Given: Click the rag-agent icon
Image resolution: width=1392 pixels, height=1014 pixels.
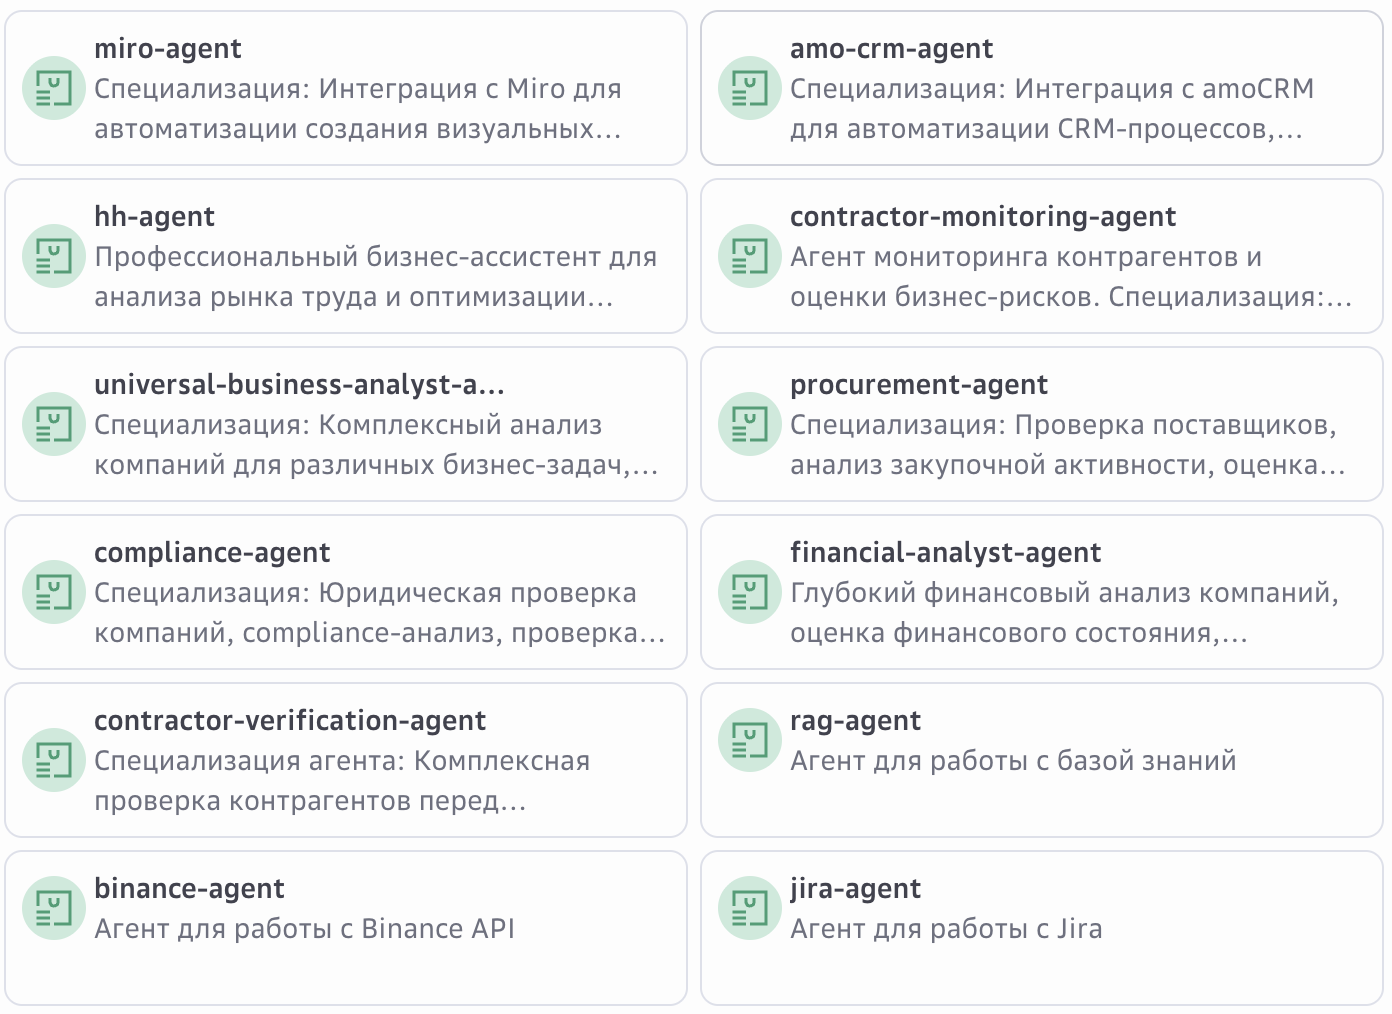Looking at the screenshot, I should 749,740.
